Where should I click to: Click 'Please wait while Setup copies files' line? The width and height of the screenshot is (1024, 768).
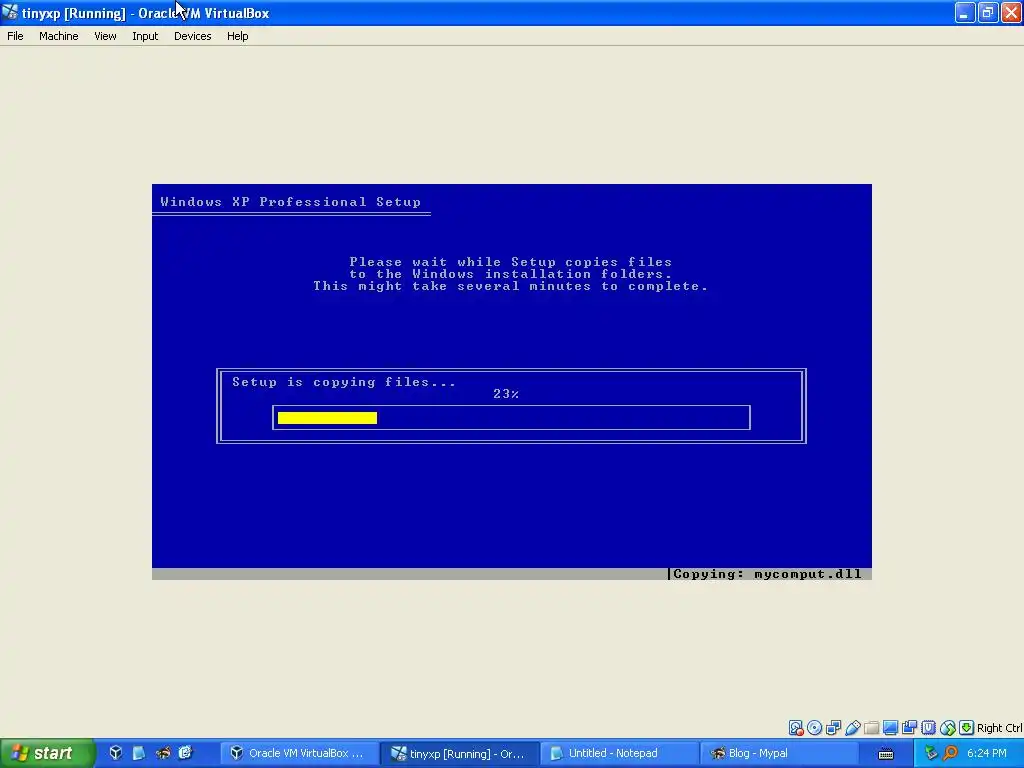pyautogui.click(x=511, y=262)
